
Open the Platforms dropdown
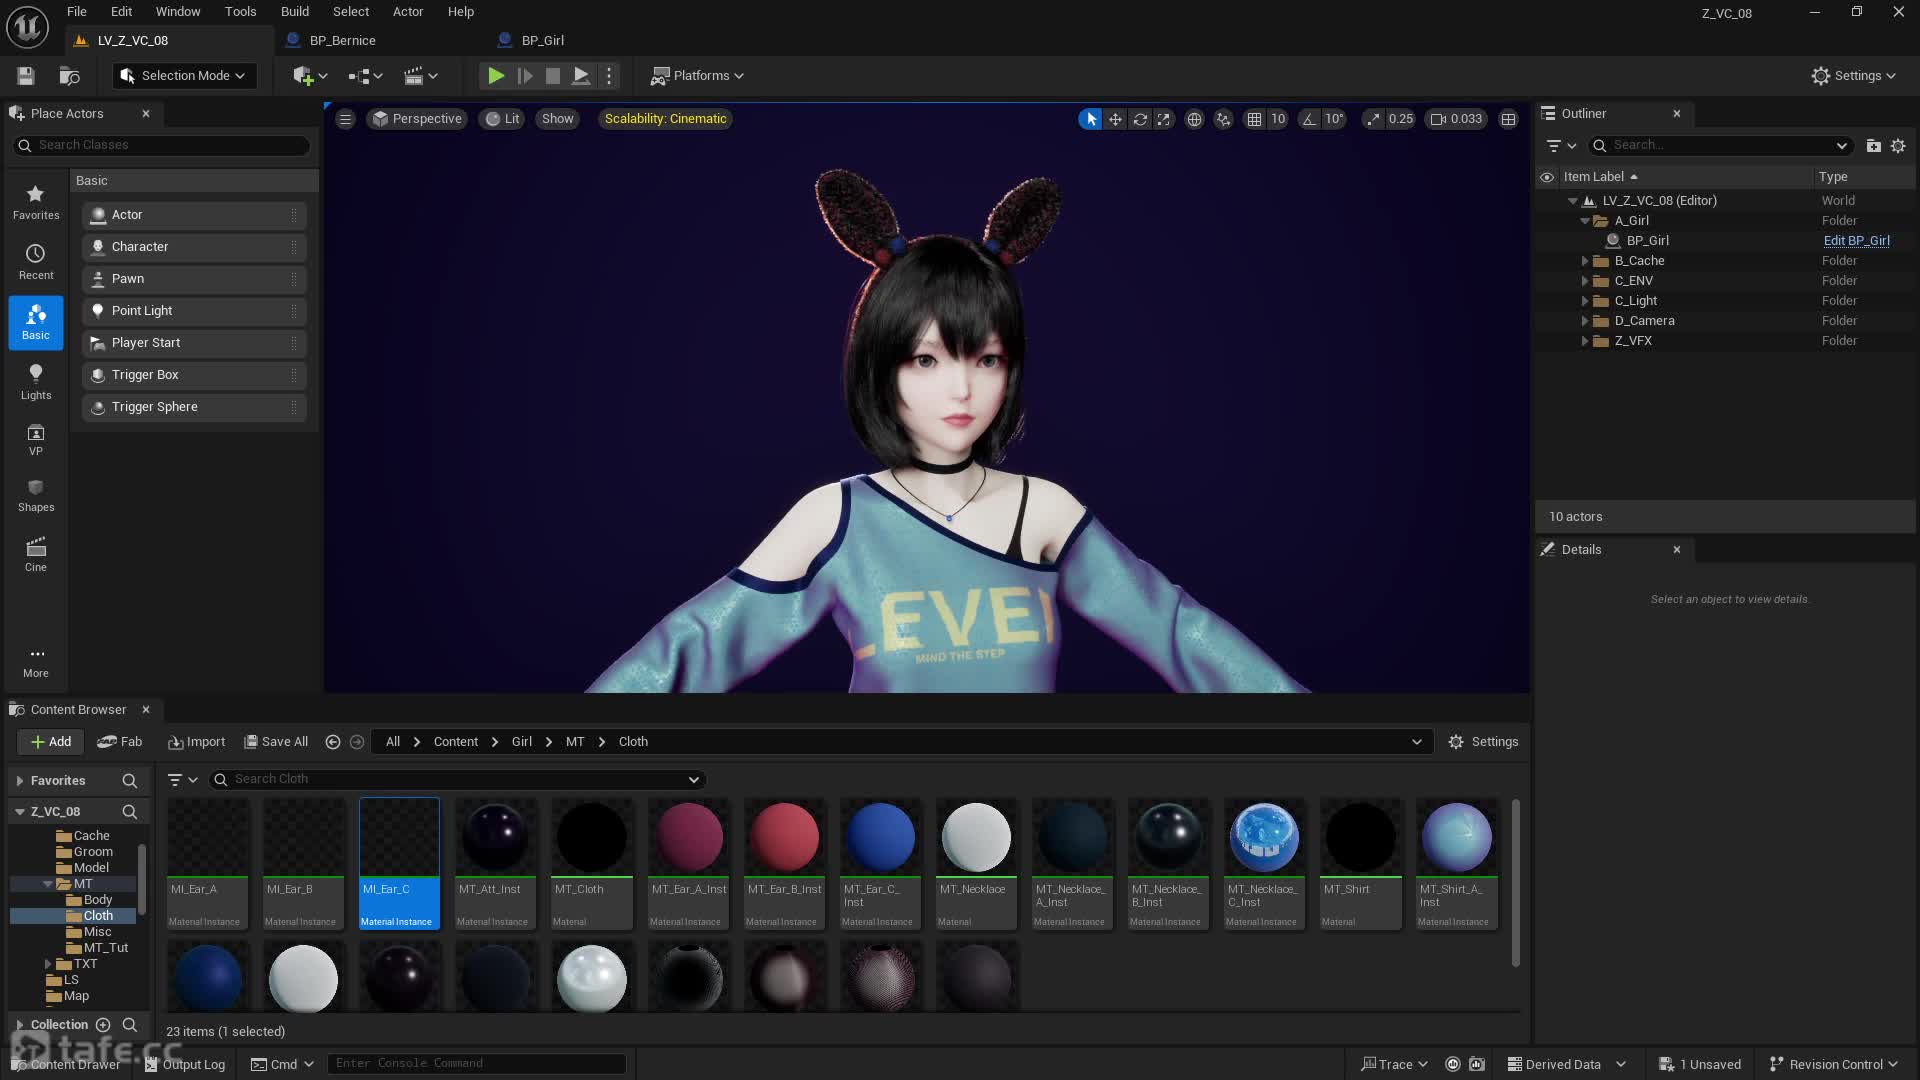[x=698, y=76]
